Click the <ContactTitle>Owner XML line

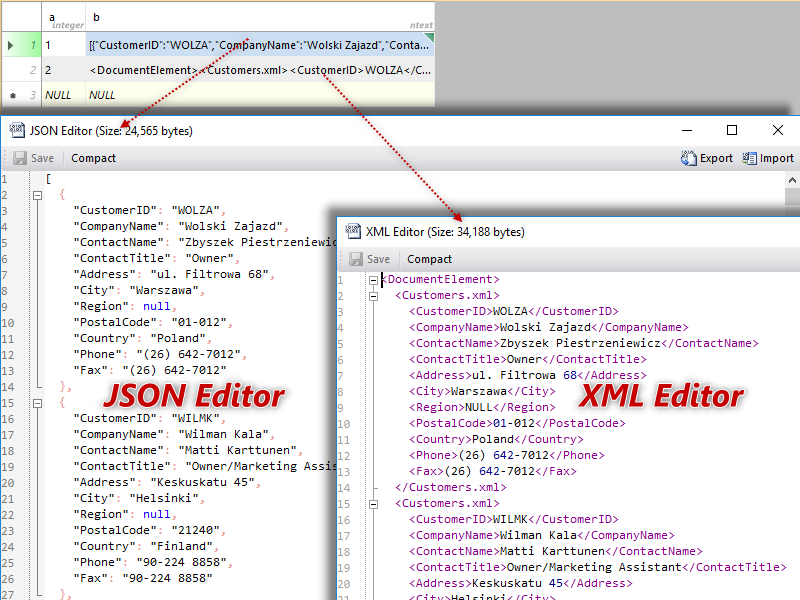tap(528, 359)
